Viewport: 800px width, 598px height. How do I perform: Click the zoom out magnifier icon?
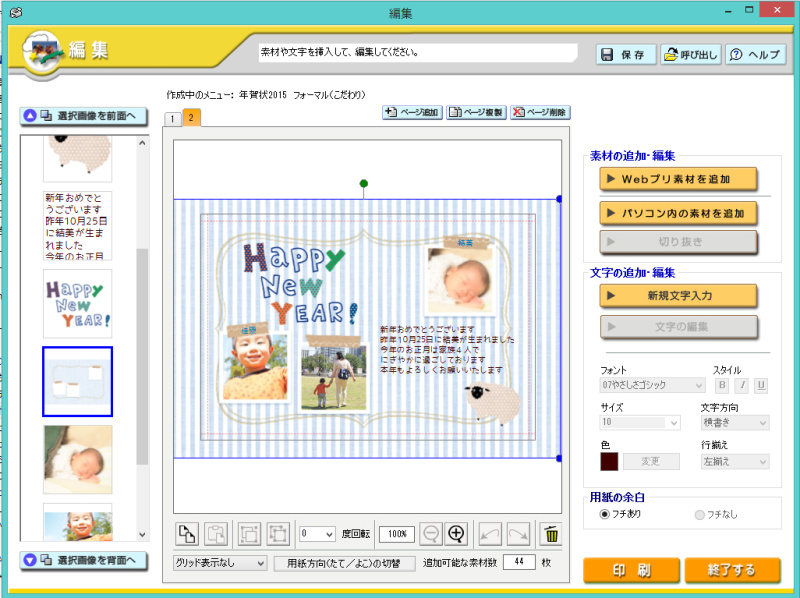tap(431, 534)
